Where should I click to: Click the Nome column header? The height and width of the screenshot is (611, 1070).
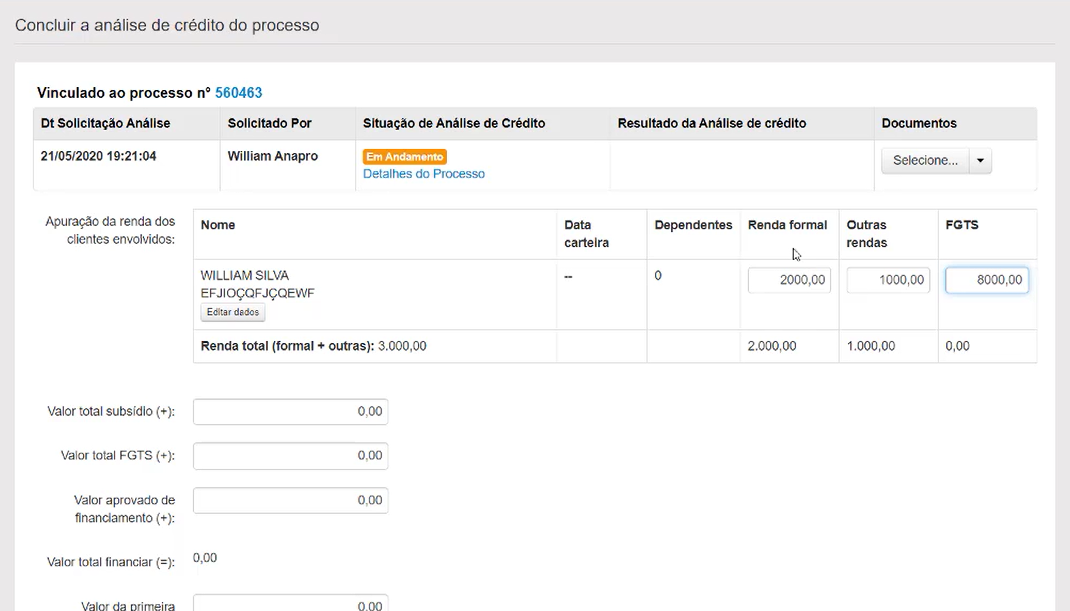(218, 225)
